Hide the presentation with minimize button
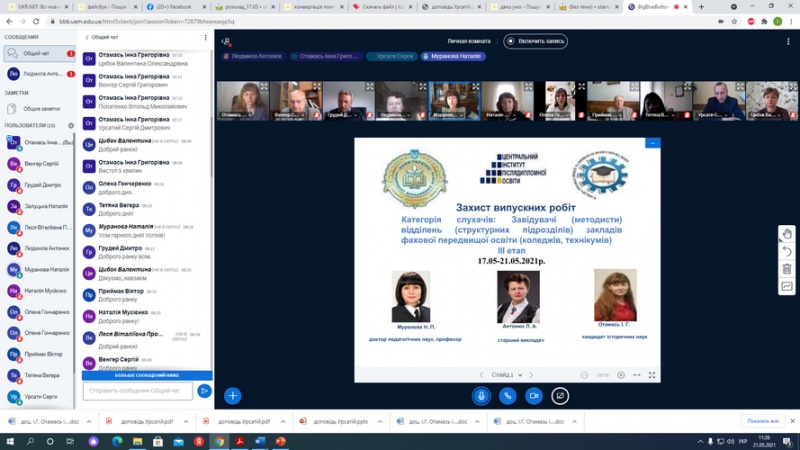 pos(653,143)
